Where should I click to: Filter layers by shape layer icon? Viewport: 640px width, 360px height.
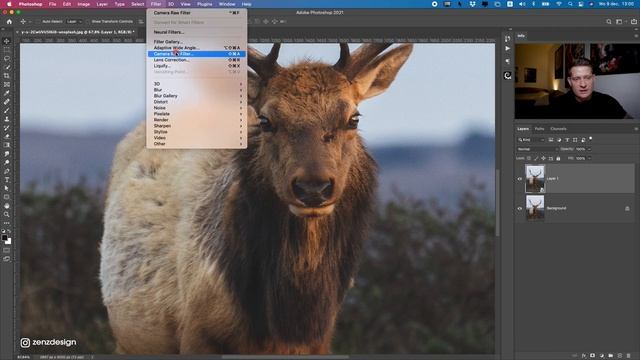point(575,140)
